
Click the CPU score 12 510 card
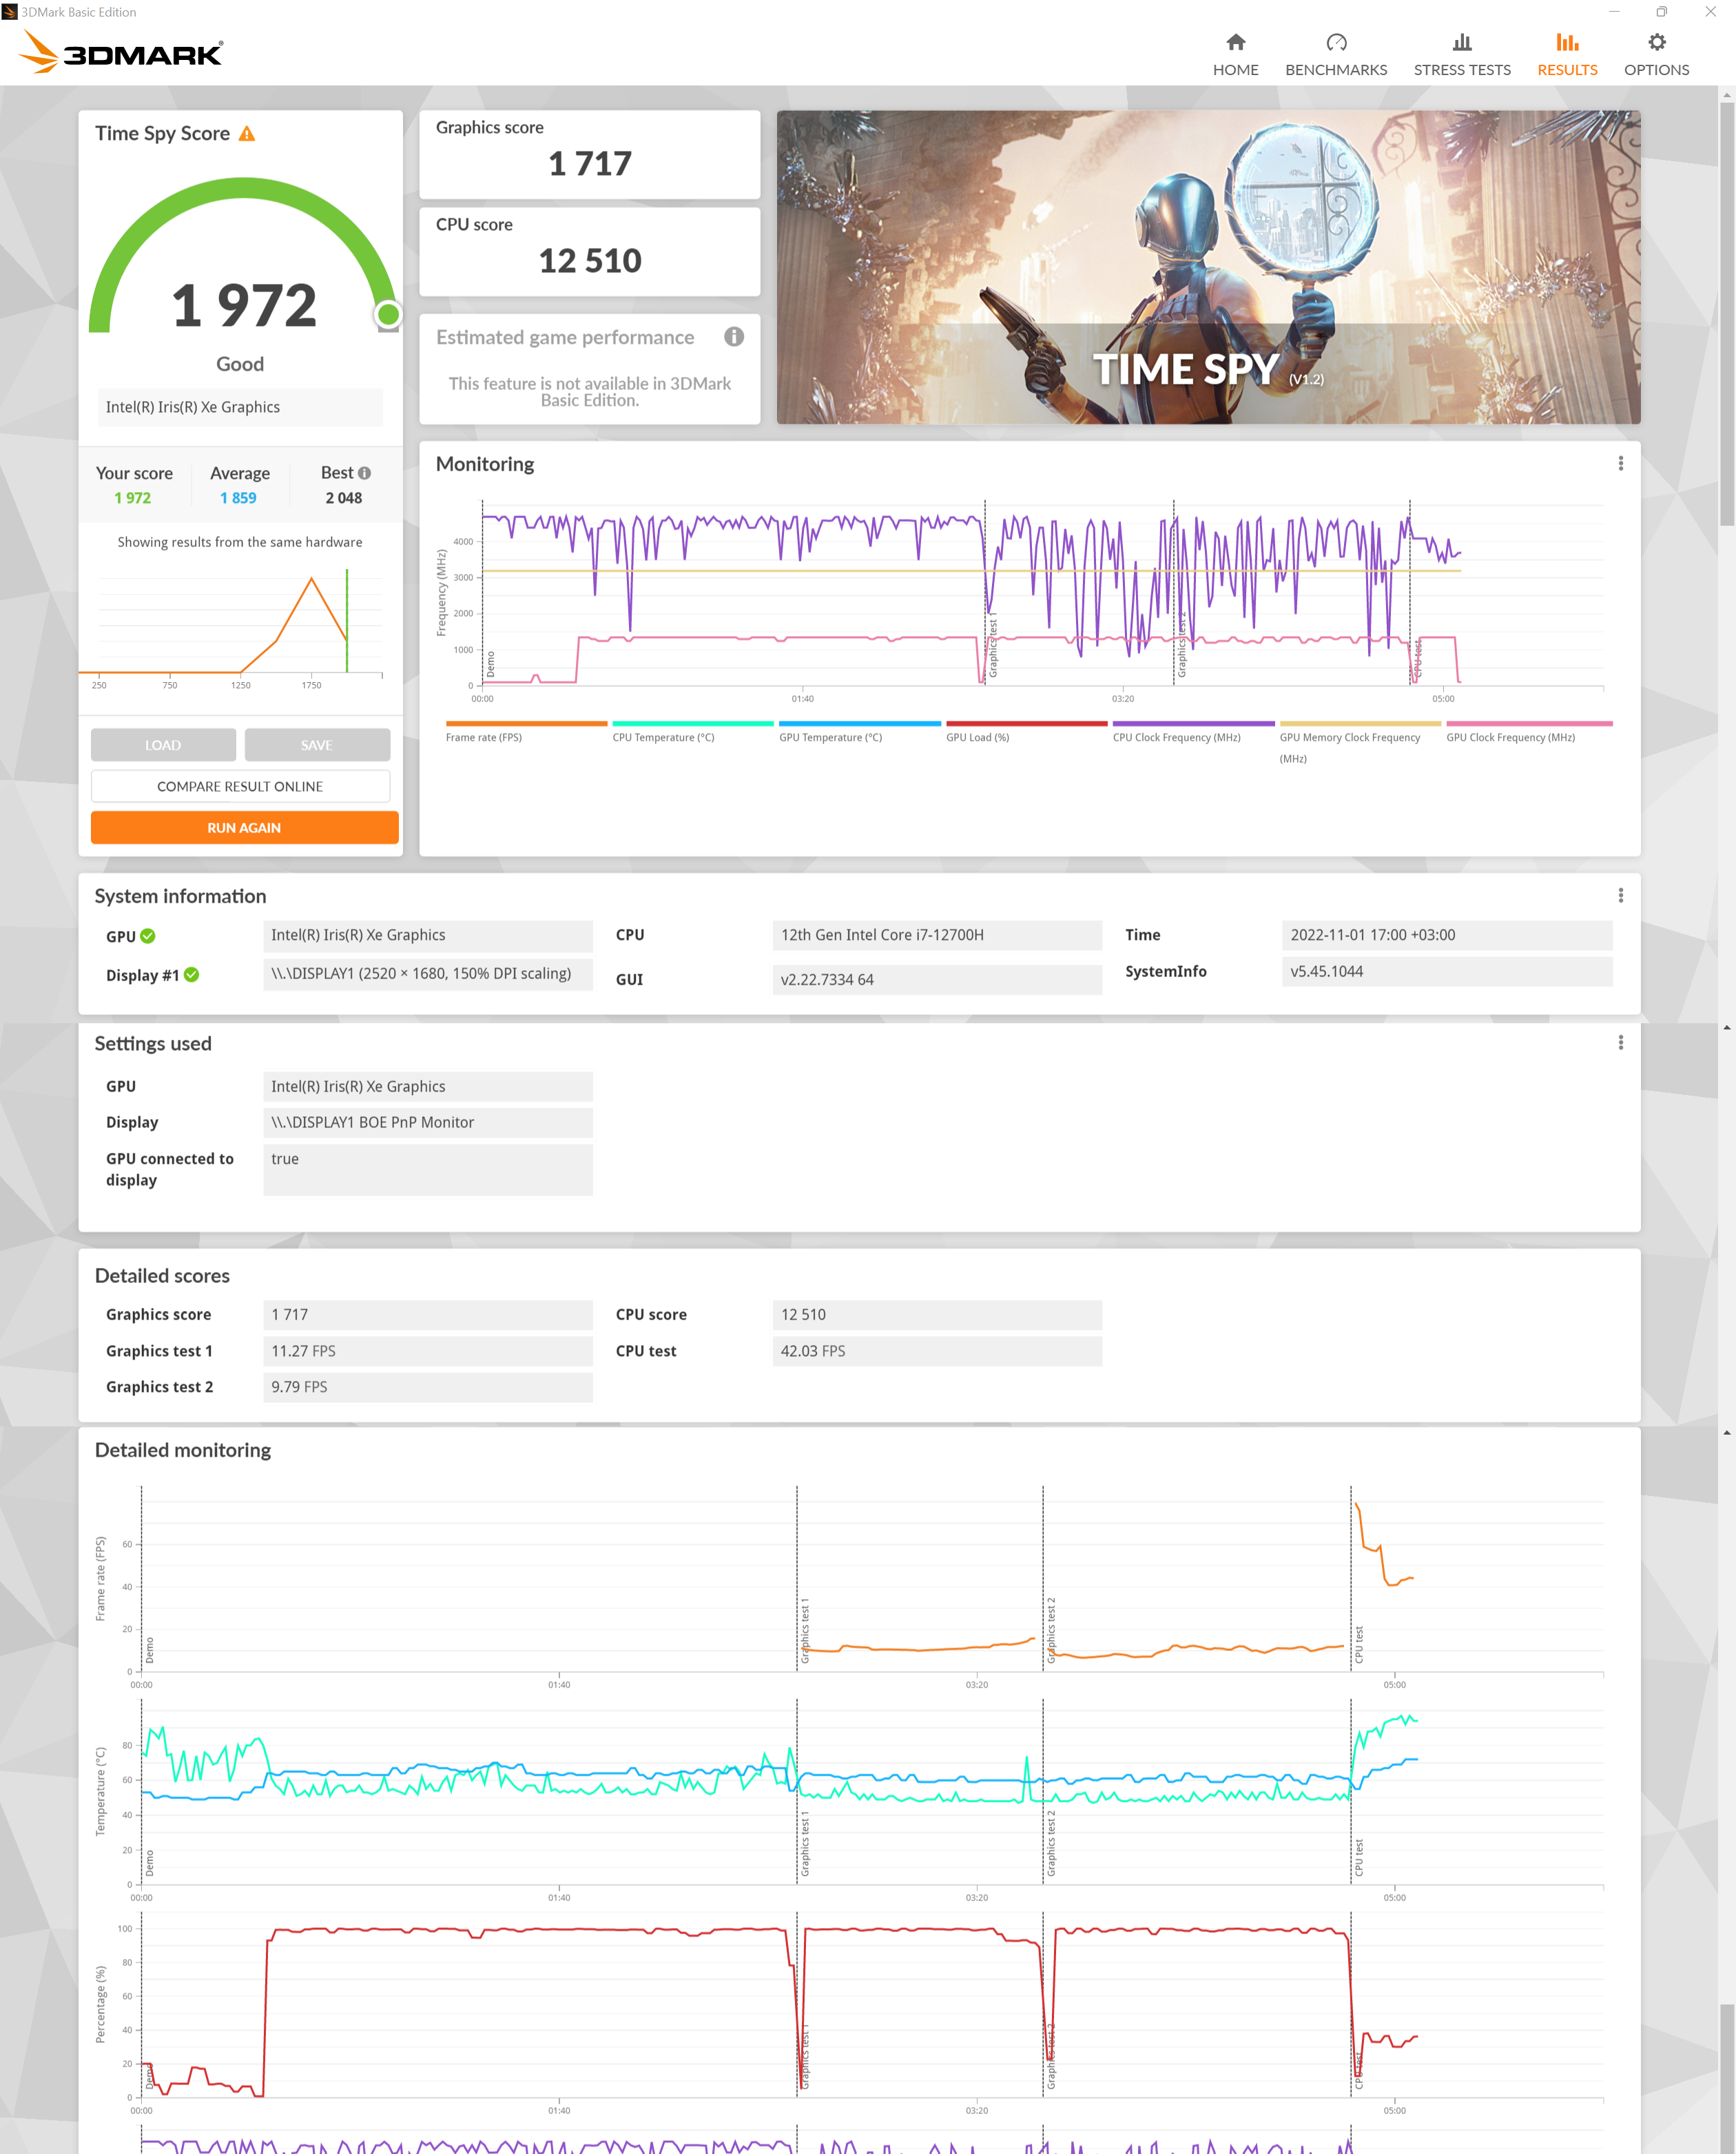[589, 251]
